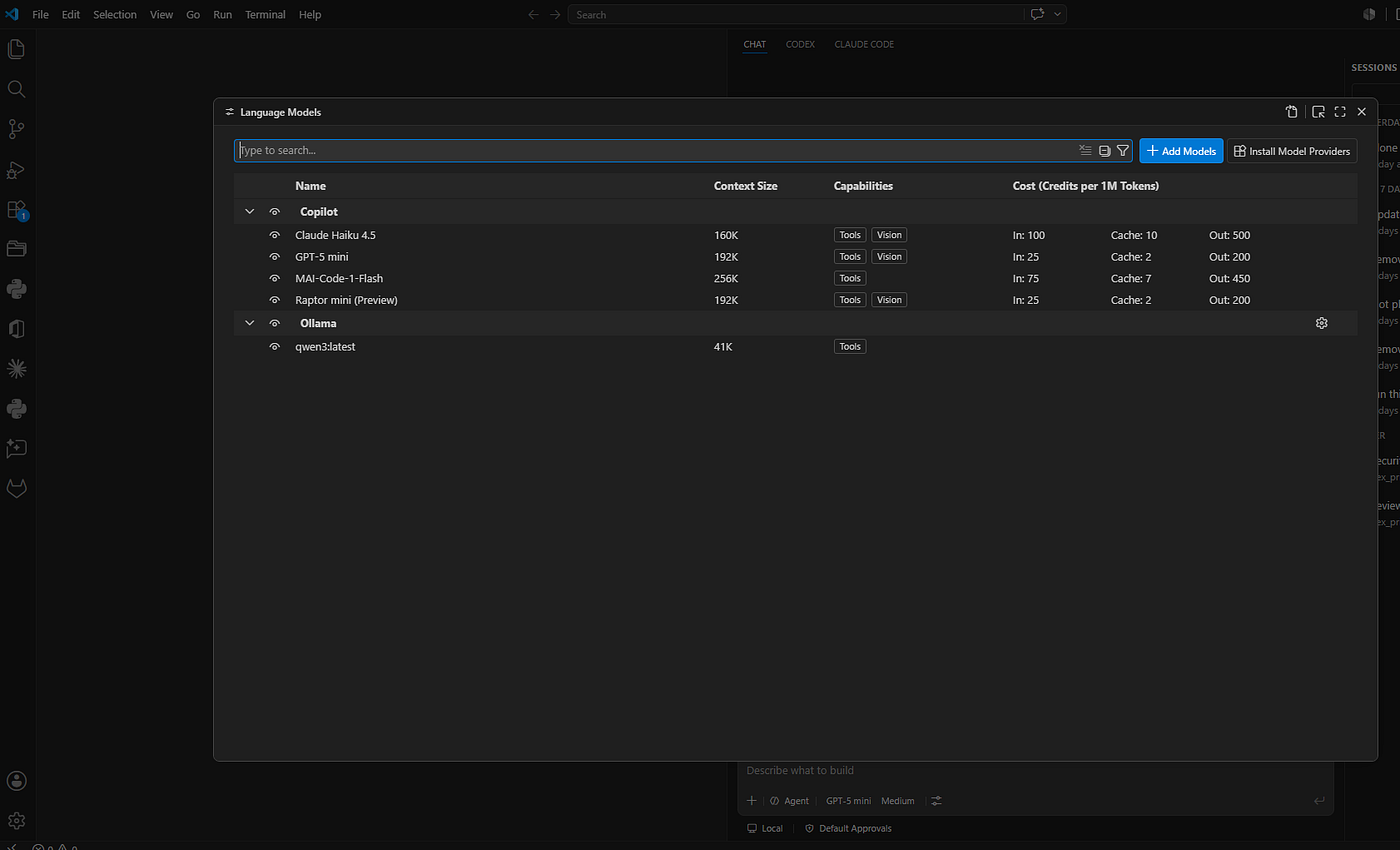Viewport: 1400px width, 850px height.
Task: Maximize the Language Models dialog
Action: pos(1340,112)
